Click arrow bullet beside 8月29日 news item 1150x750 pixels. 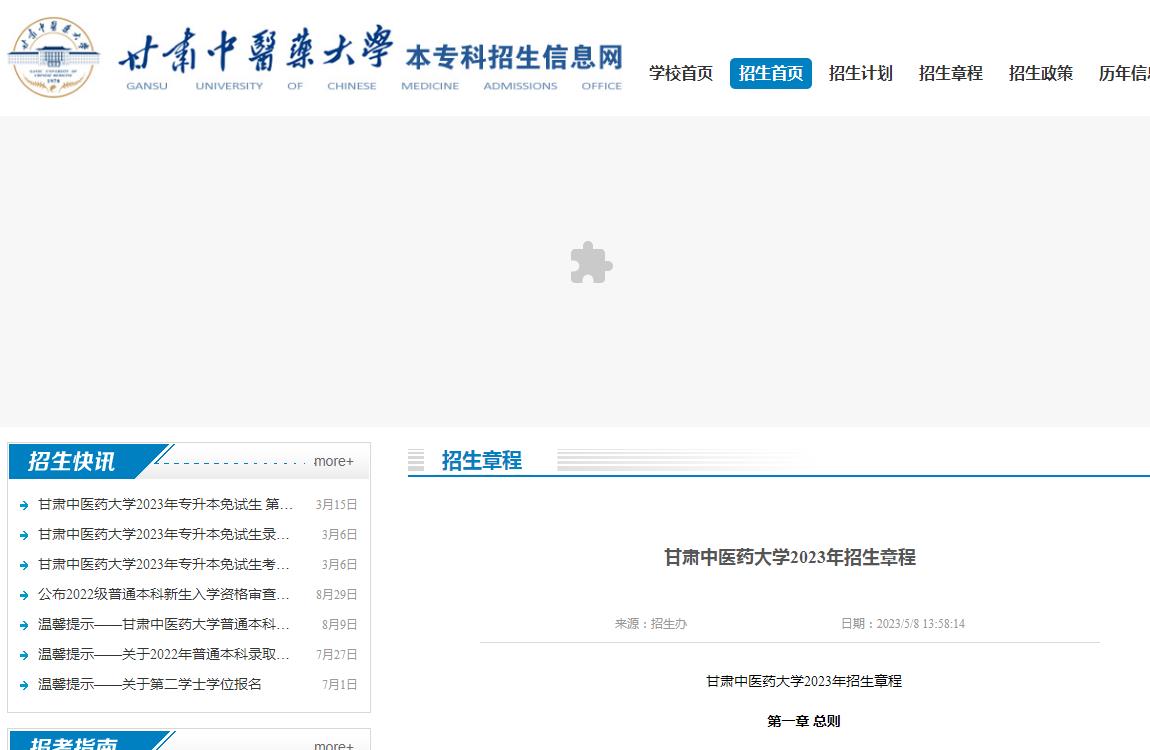pos(23,595)
